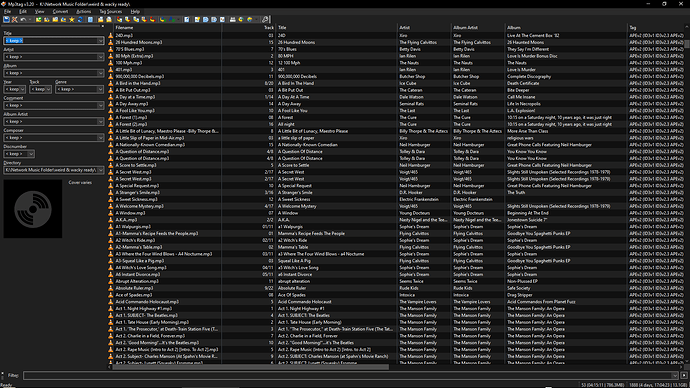Open the Undo history dropdown arrow
The height and width of the screenshot is (388, 690).
click(x=30, y=19)
